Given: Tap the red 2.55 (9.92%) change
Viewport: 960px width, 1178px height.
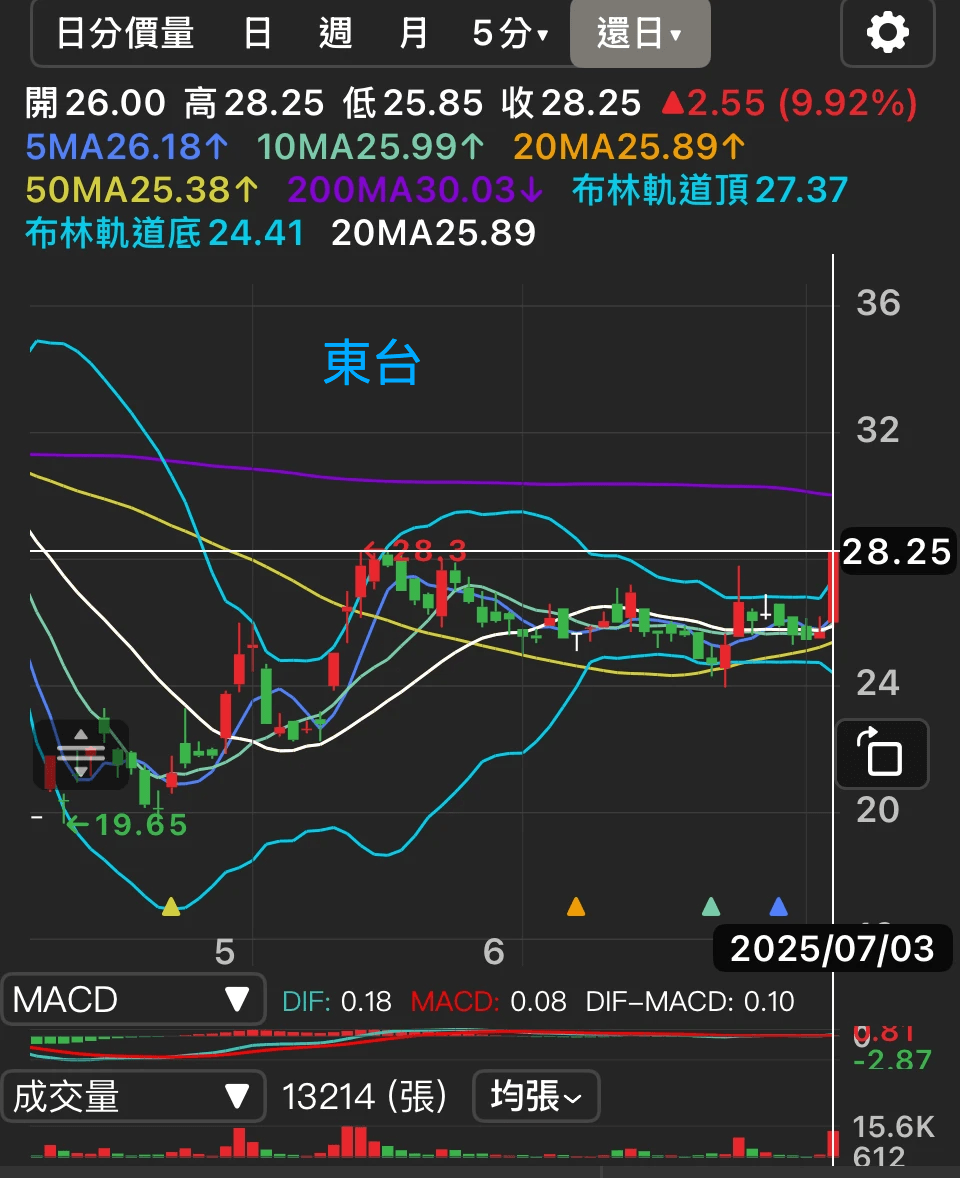Looking at the screenshot, I should tap(789, 103).
